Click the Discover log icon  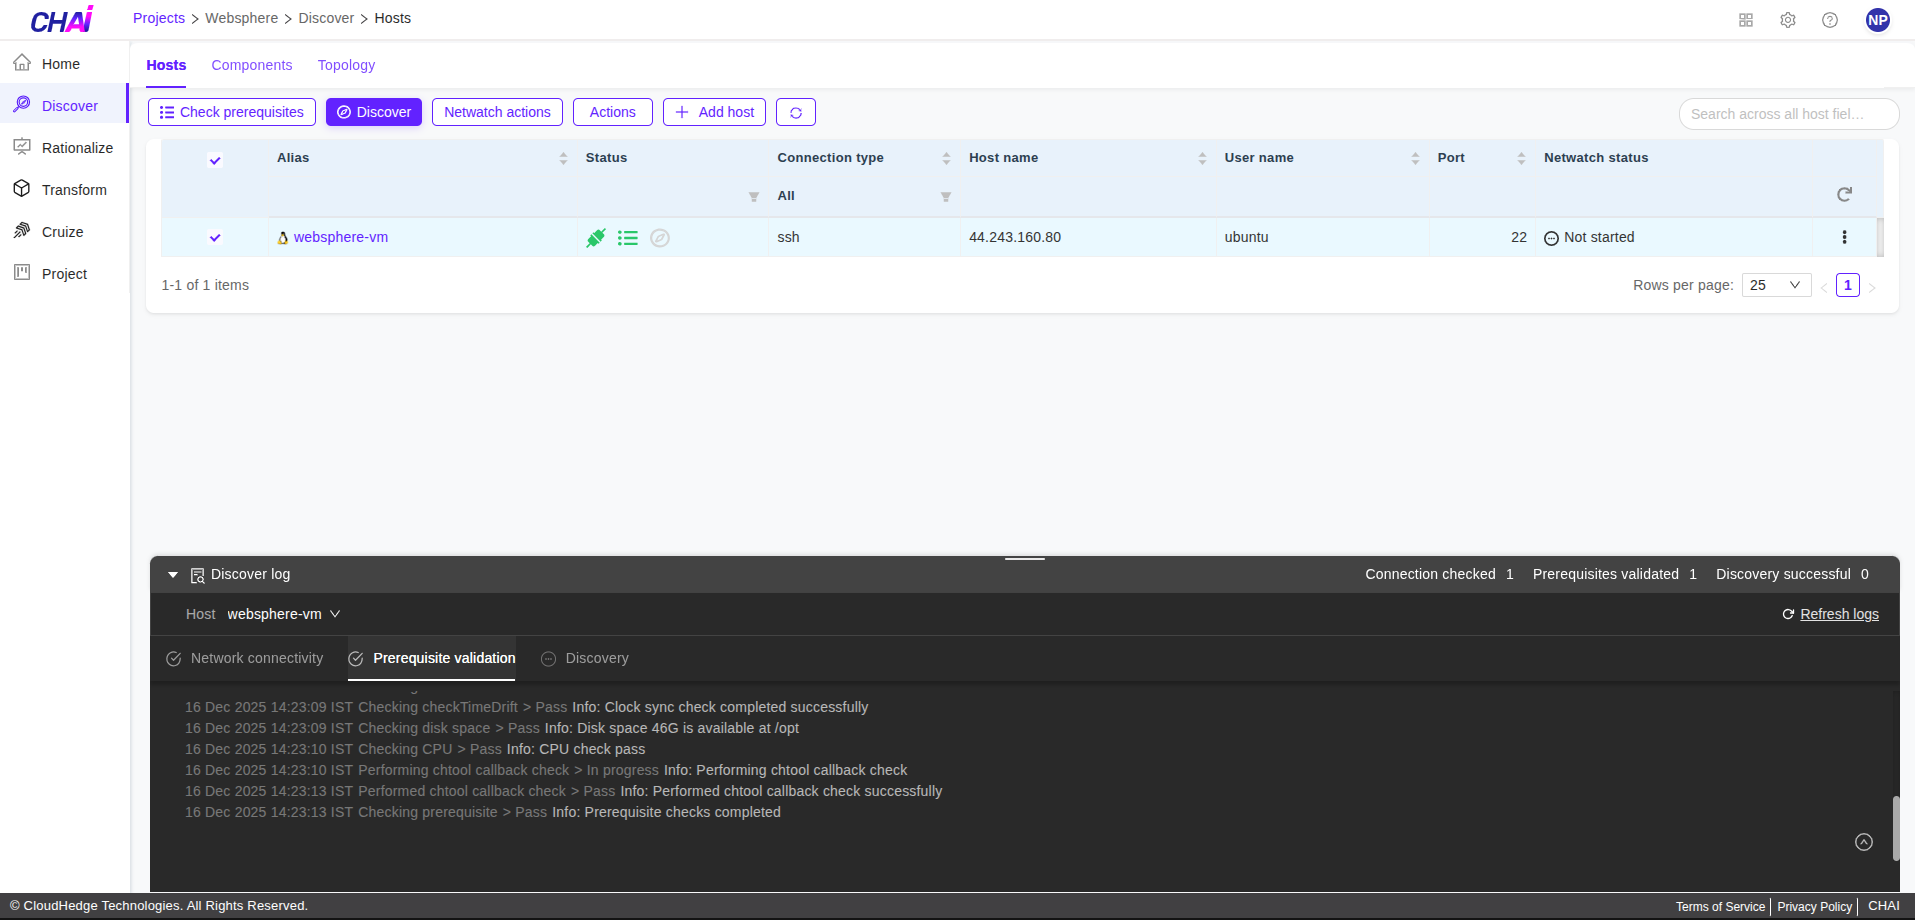pos(198,575)
